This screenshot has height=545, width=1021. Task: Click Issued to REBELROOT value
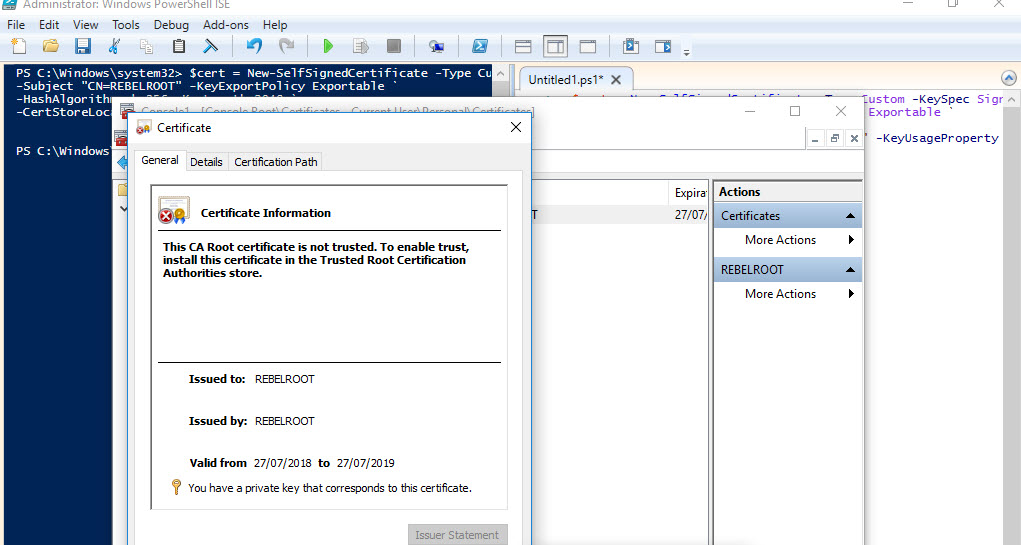[x=285, y=379]
